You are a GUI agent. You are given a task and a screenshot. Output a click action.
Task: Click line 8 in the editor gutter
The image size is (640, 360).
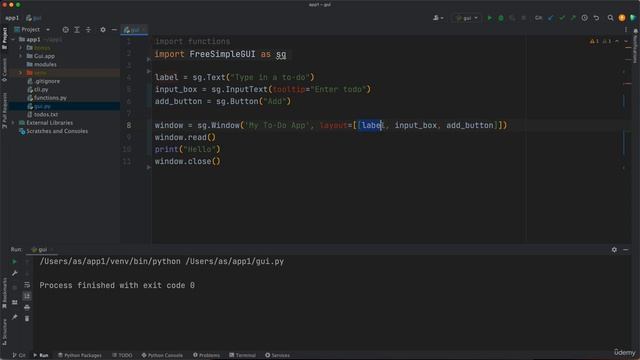coord(129,125)
